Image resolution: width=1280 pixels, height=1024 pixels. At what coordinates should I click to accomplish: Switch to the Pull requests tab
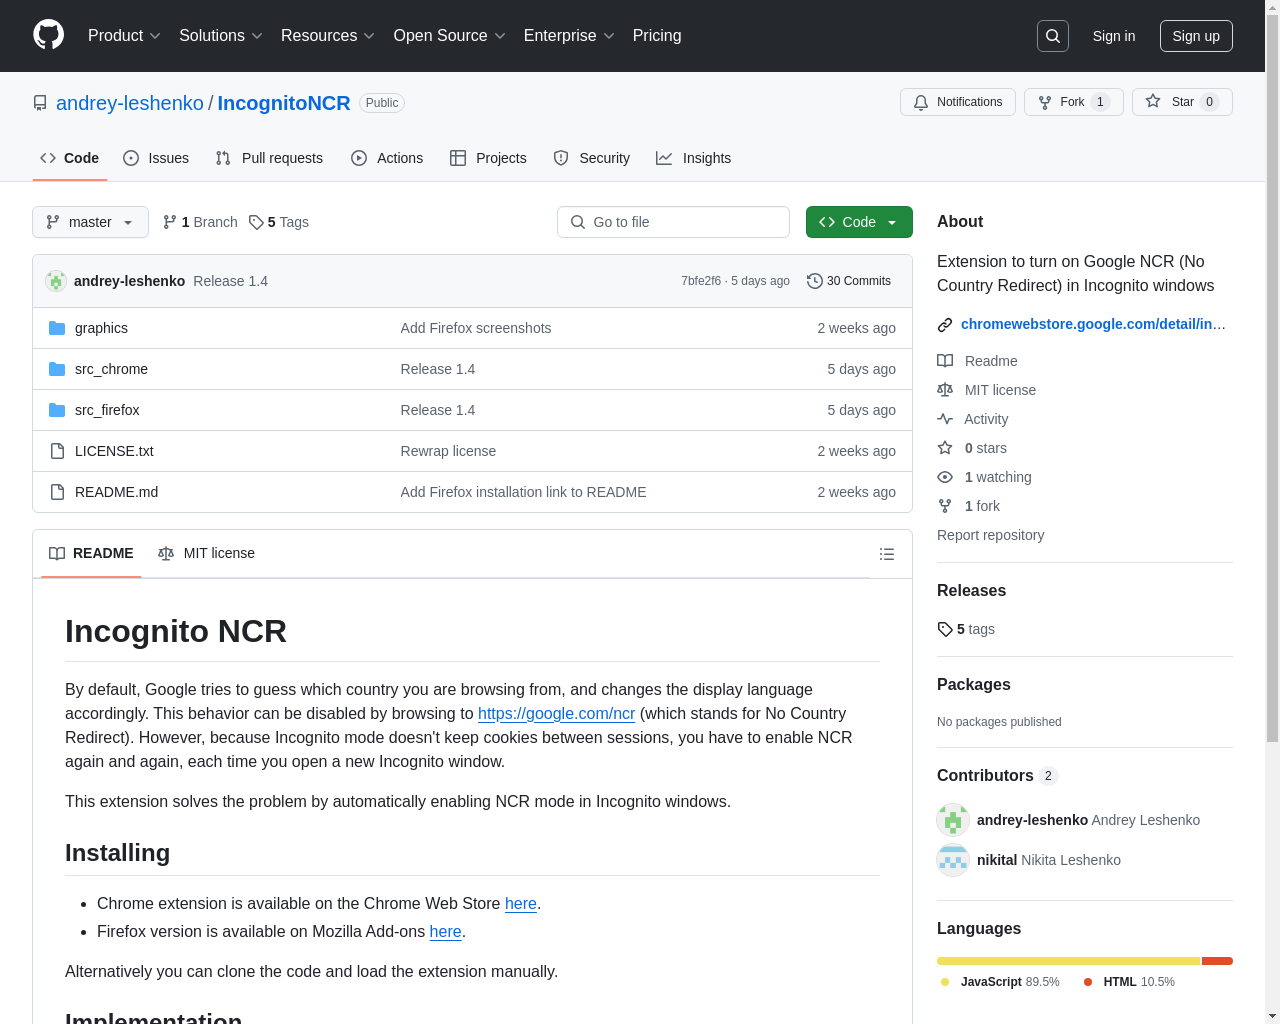269,158
